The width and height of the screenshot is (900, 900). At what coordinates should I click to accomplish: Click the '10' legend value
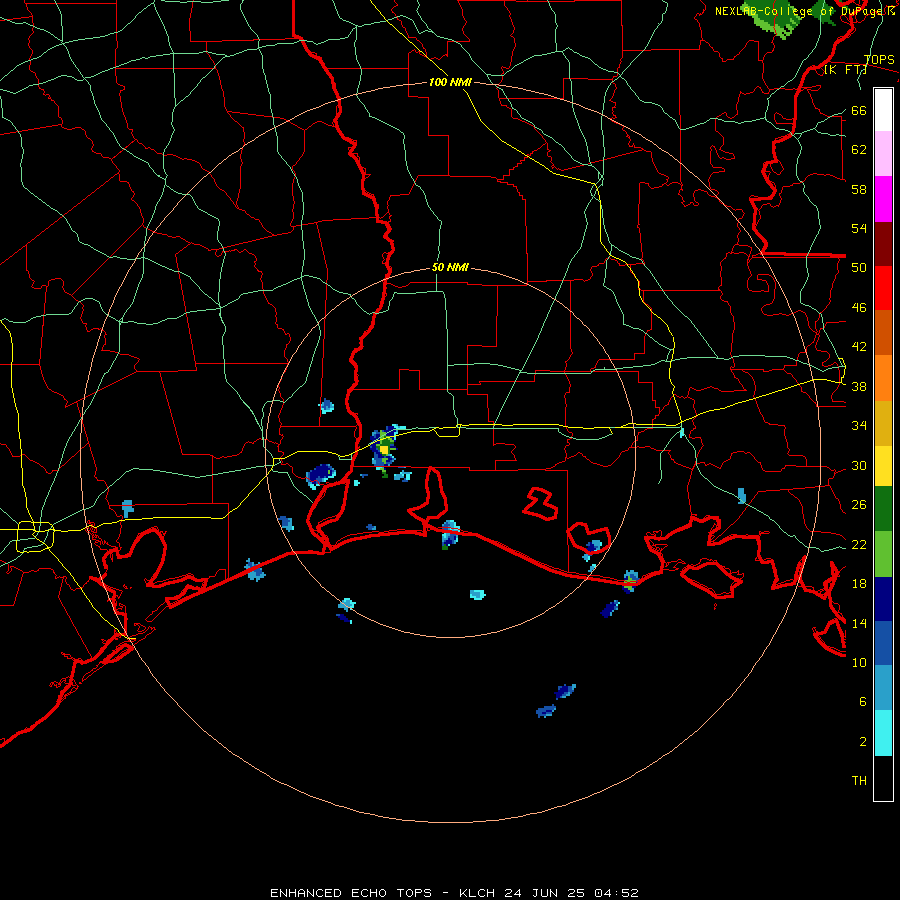859,663
